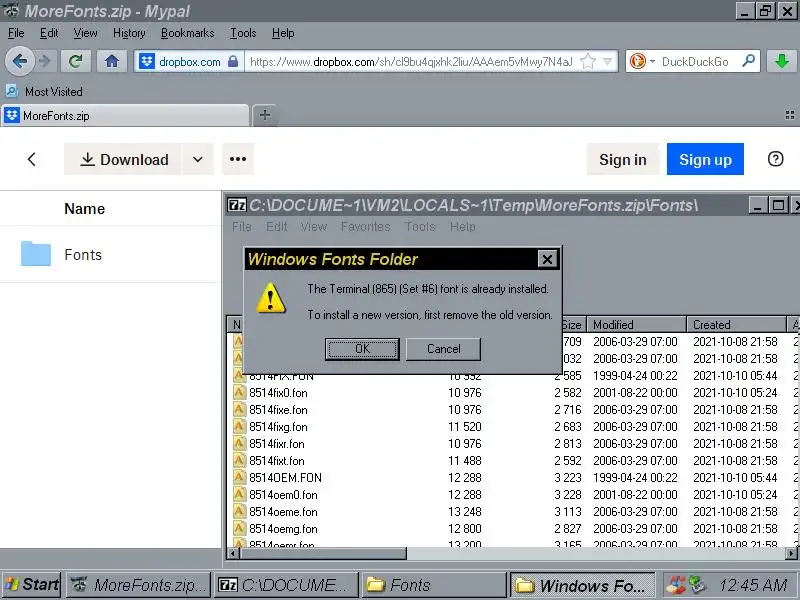
Task: Open the browser Help menu
Action: (x=283, y=33)
